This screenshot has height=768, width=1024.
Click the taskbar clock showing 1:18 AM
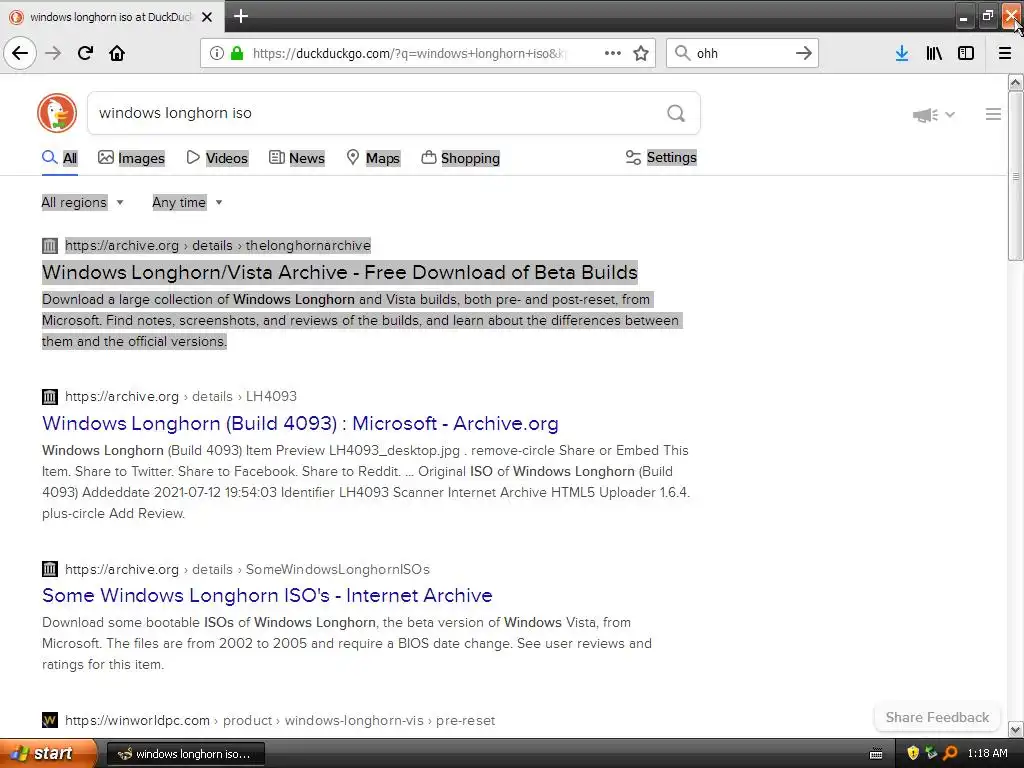tap(987, 753)
